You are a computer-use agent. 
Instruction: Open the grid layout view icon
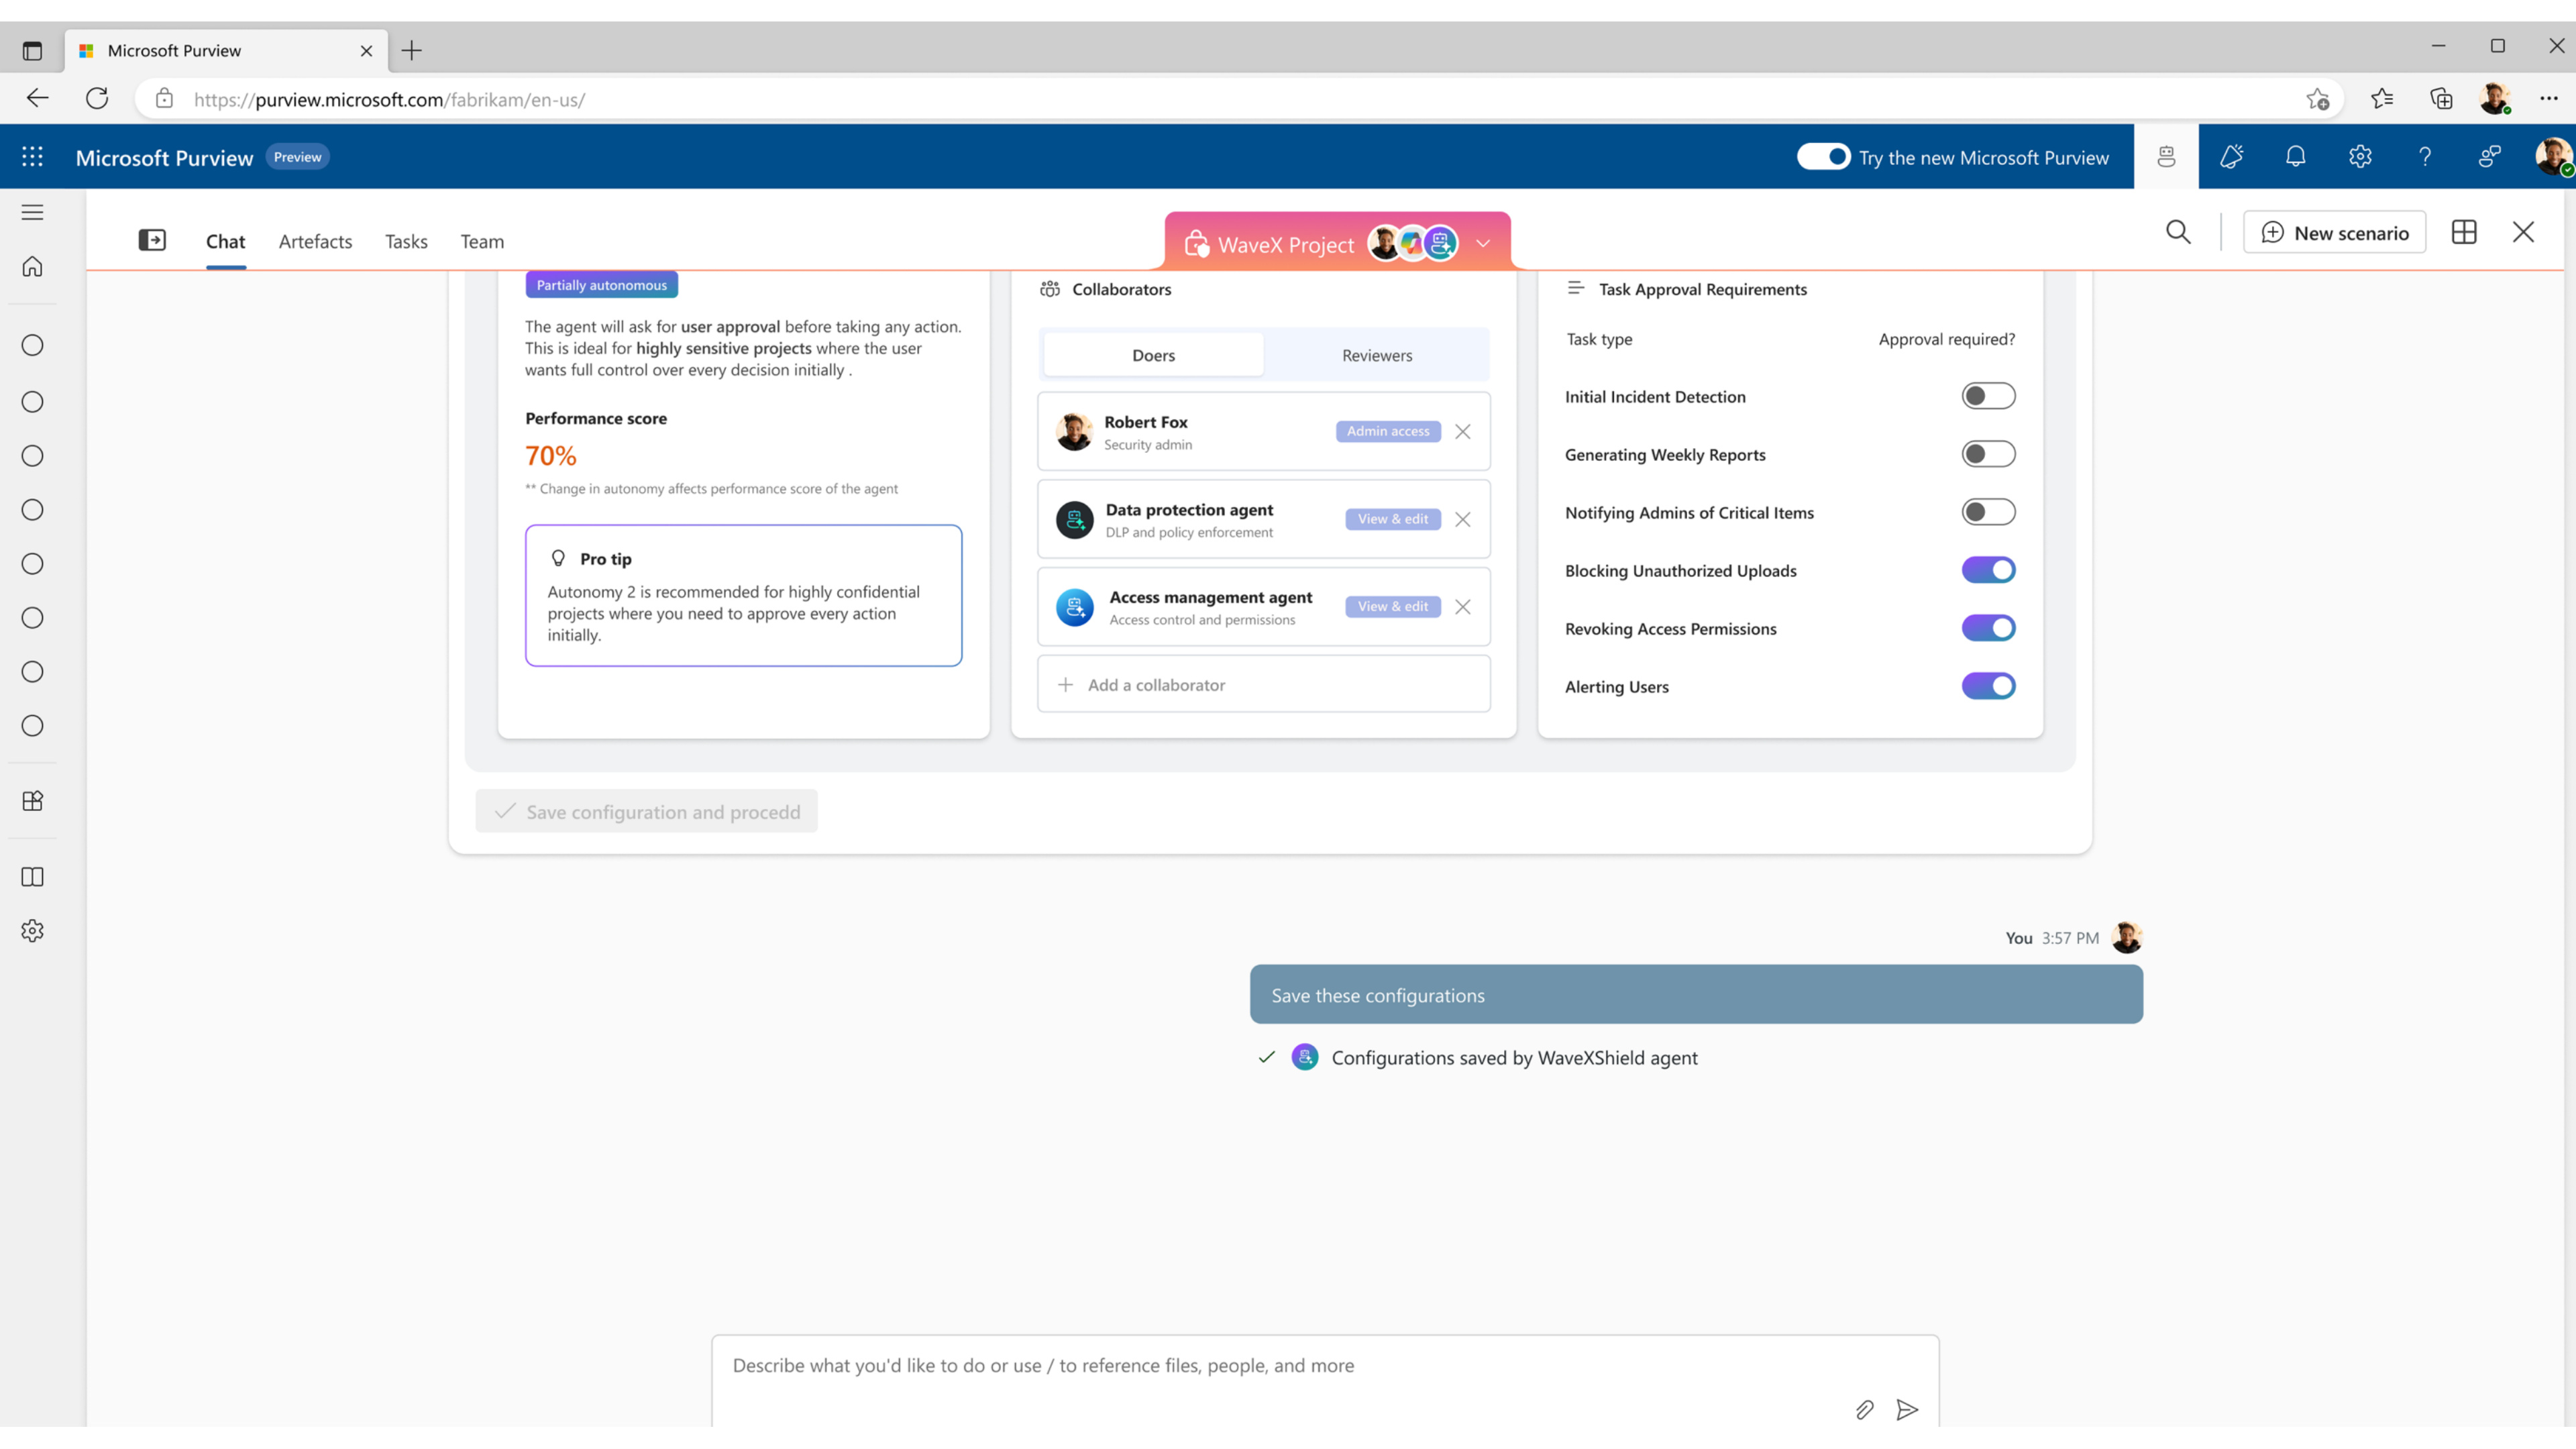pyautogui.click(x=2464, y=232)
